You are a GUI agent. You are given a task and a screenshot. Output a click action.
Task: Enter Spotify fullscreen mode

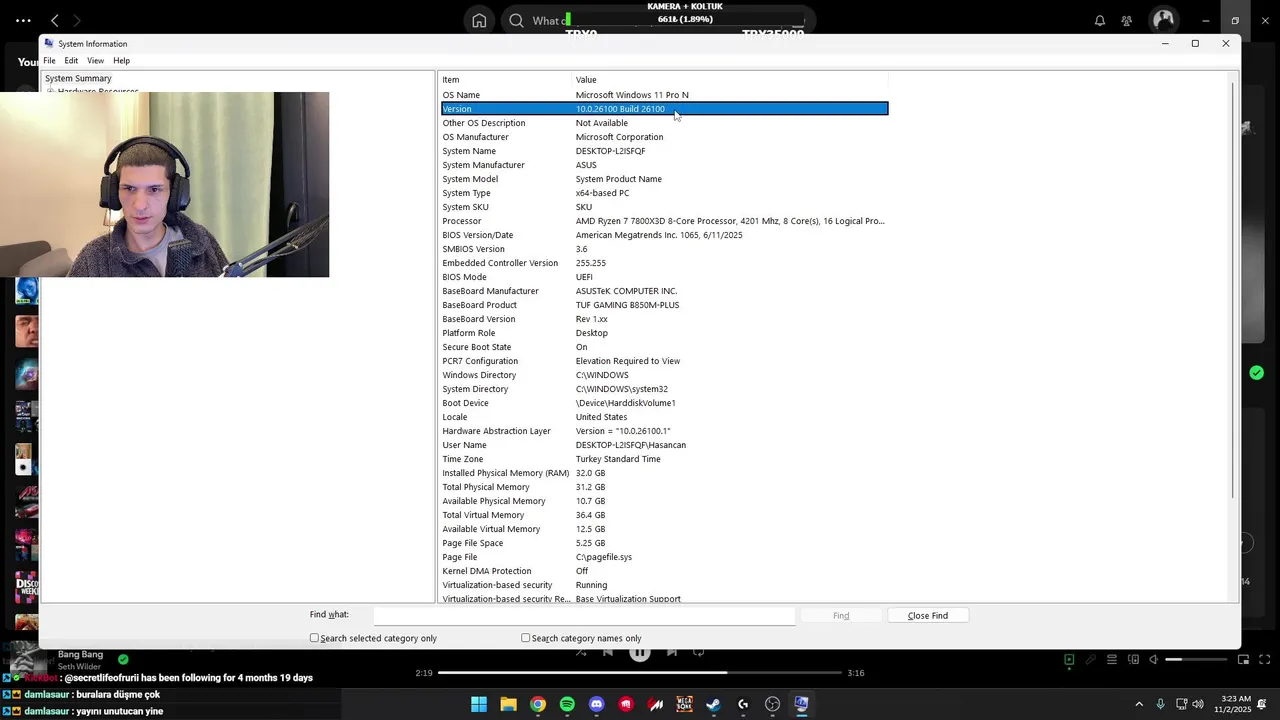[1264, 660]
